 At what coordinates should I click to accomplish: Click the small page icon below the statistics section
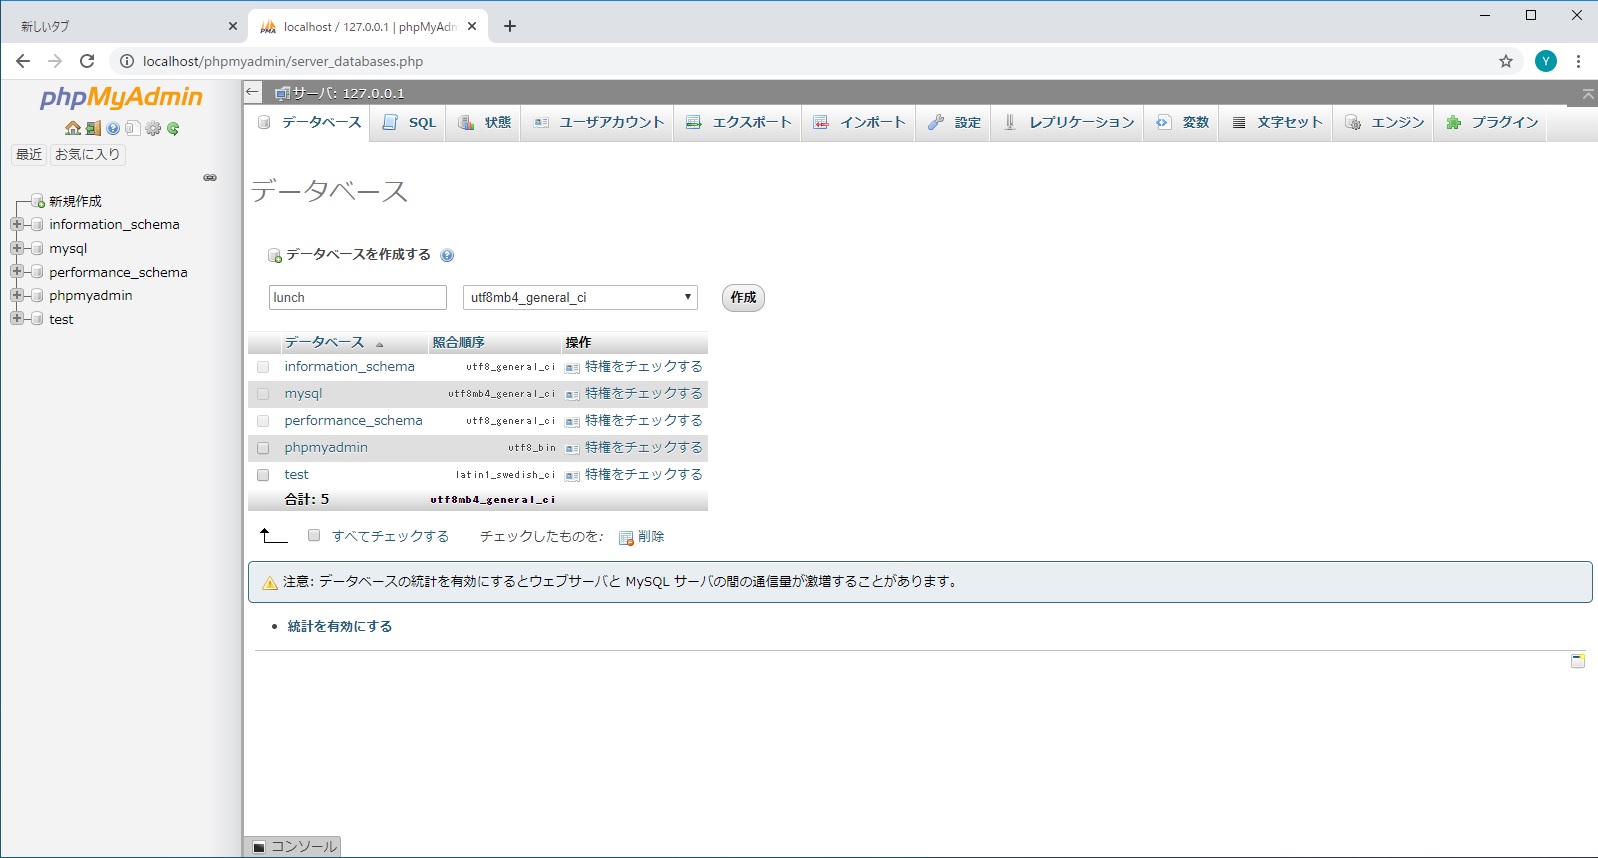1578,660
